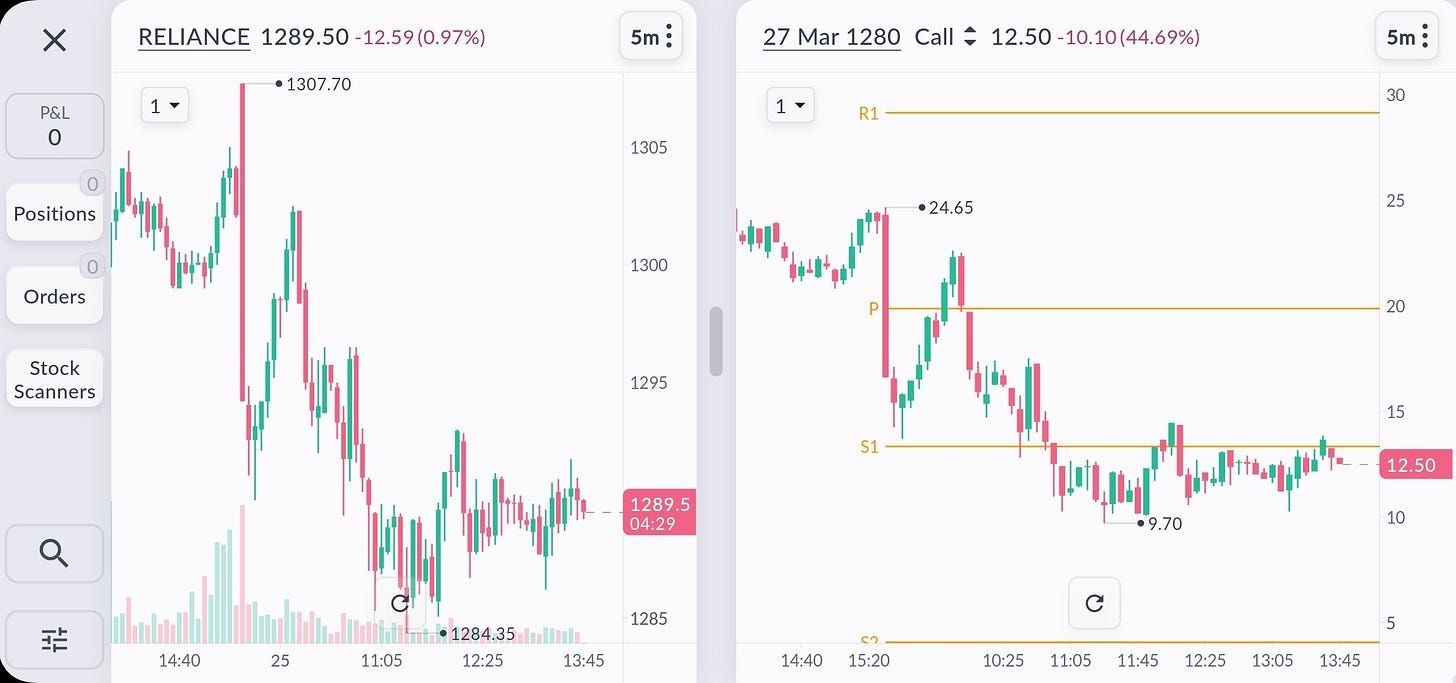Expand the lot dropdown on option chart

coord(791,105)
